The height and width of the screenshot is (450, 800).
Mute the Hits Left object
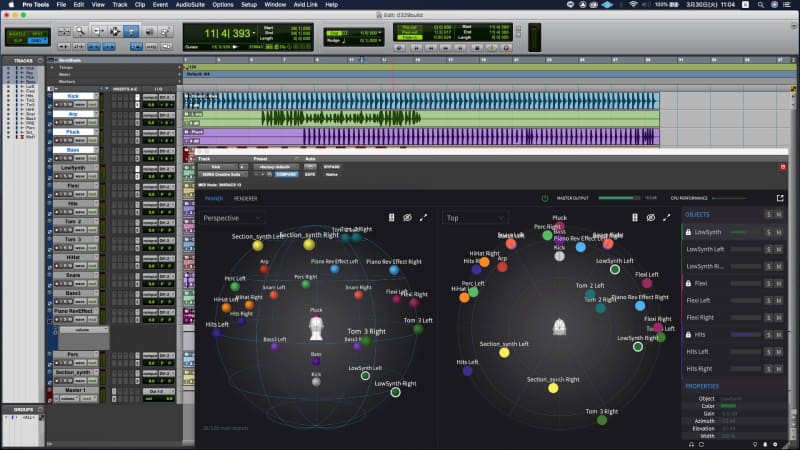pos(779,352)
